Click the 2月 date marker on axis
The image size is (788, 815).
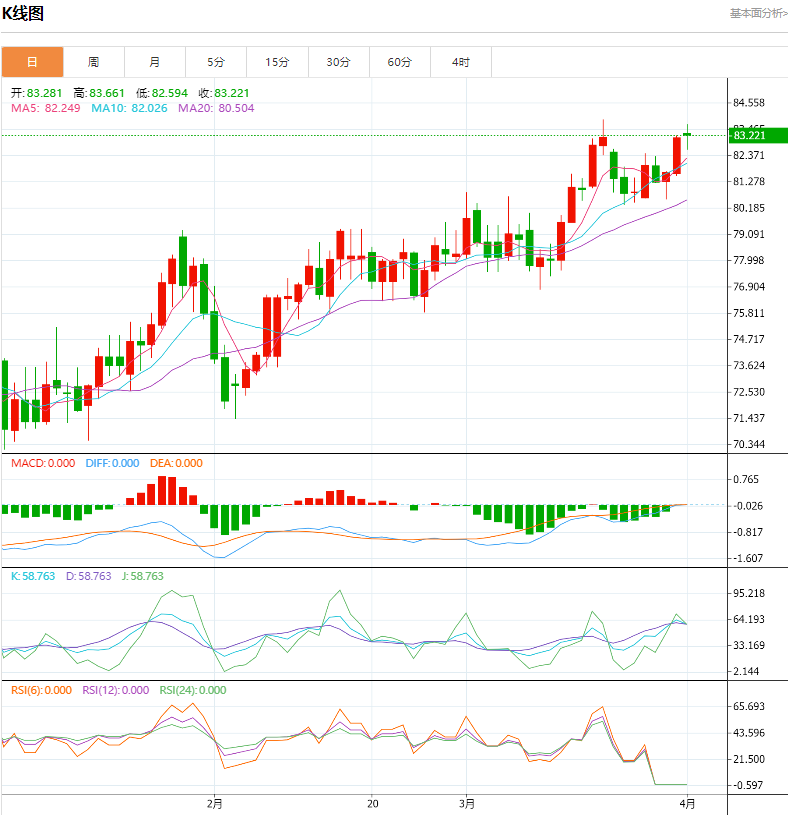[x=213, y=803]
